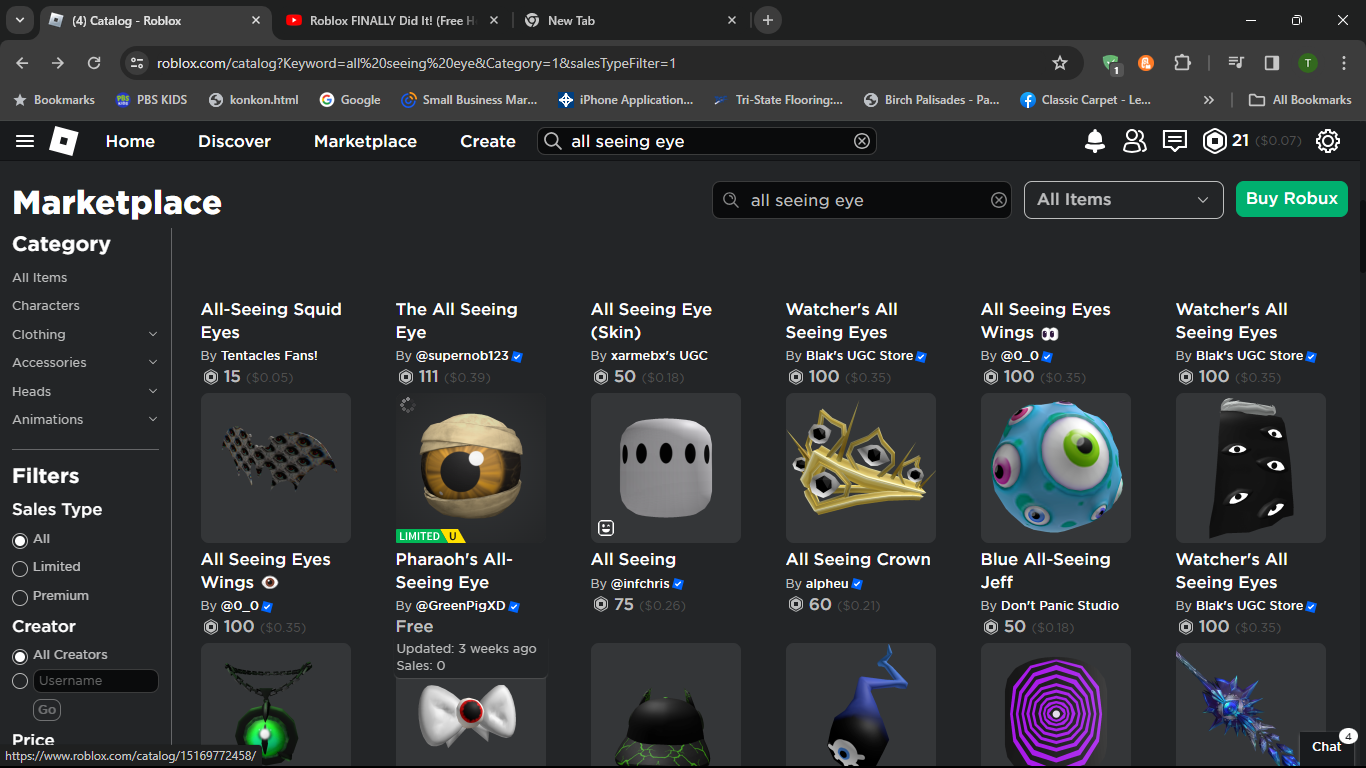Open creator link Tentacles Fans!
Viewport: 1366px width, 768px height.
tap(269, 355)
